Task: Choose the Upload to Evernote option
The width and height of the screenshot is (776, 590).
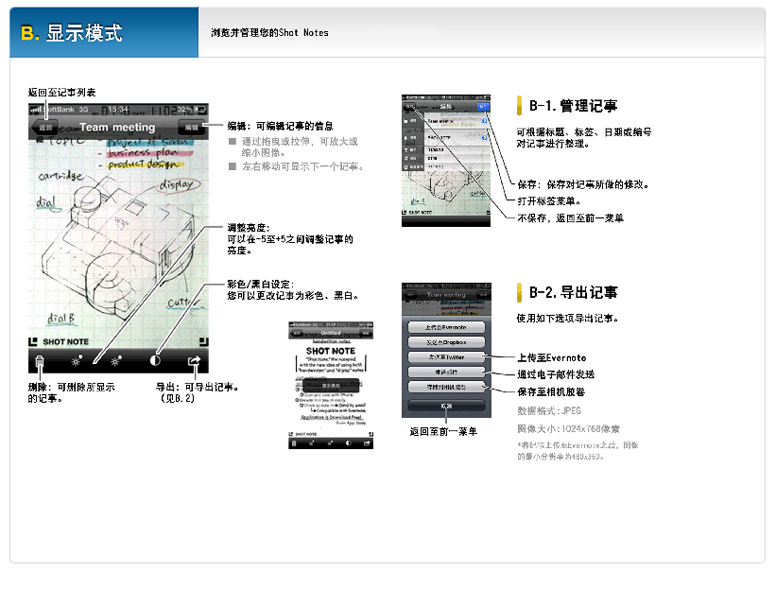Action: pos(446,327)
